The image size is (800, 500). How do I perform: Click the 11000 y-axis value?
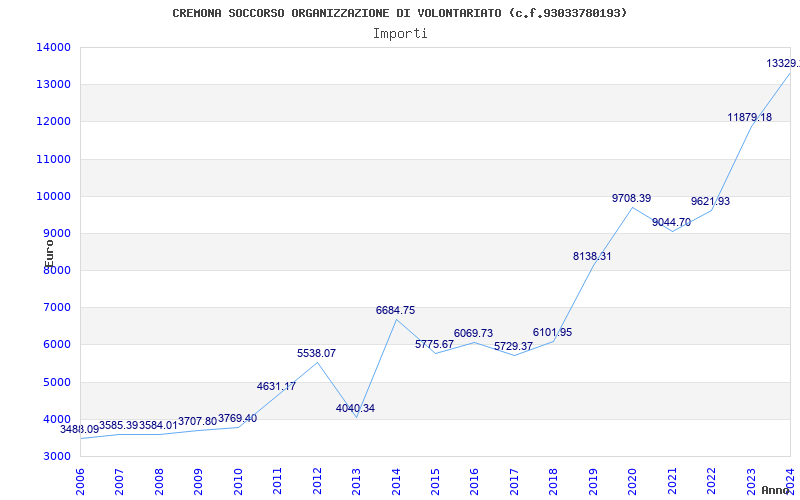coord(53,159)
